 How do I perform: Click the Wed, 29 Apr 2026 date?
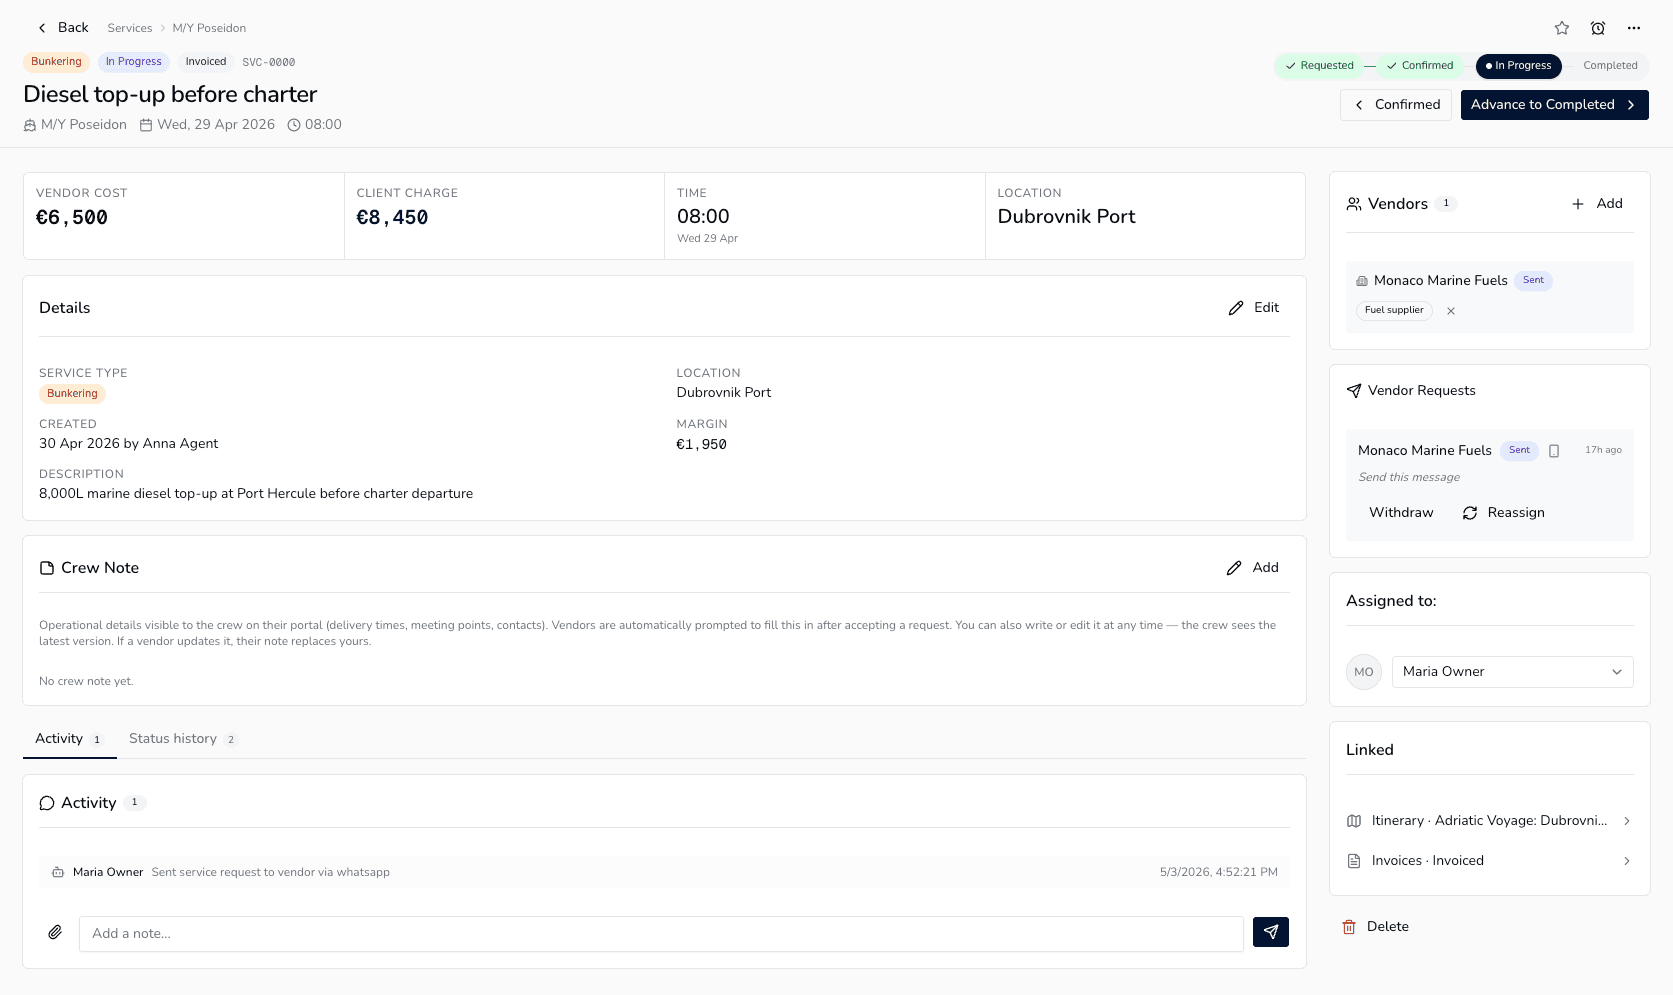207,125
